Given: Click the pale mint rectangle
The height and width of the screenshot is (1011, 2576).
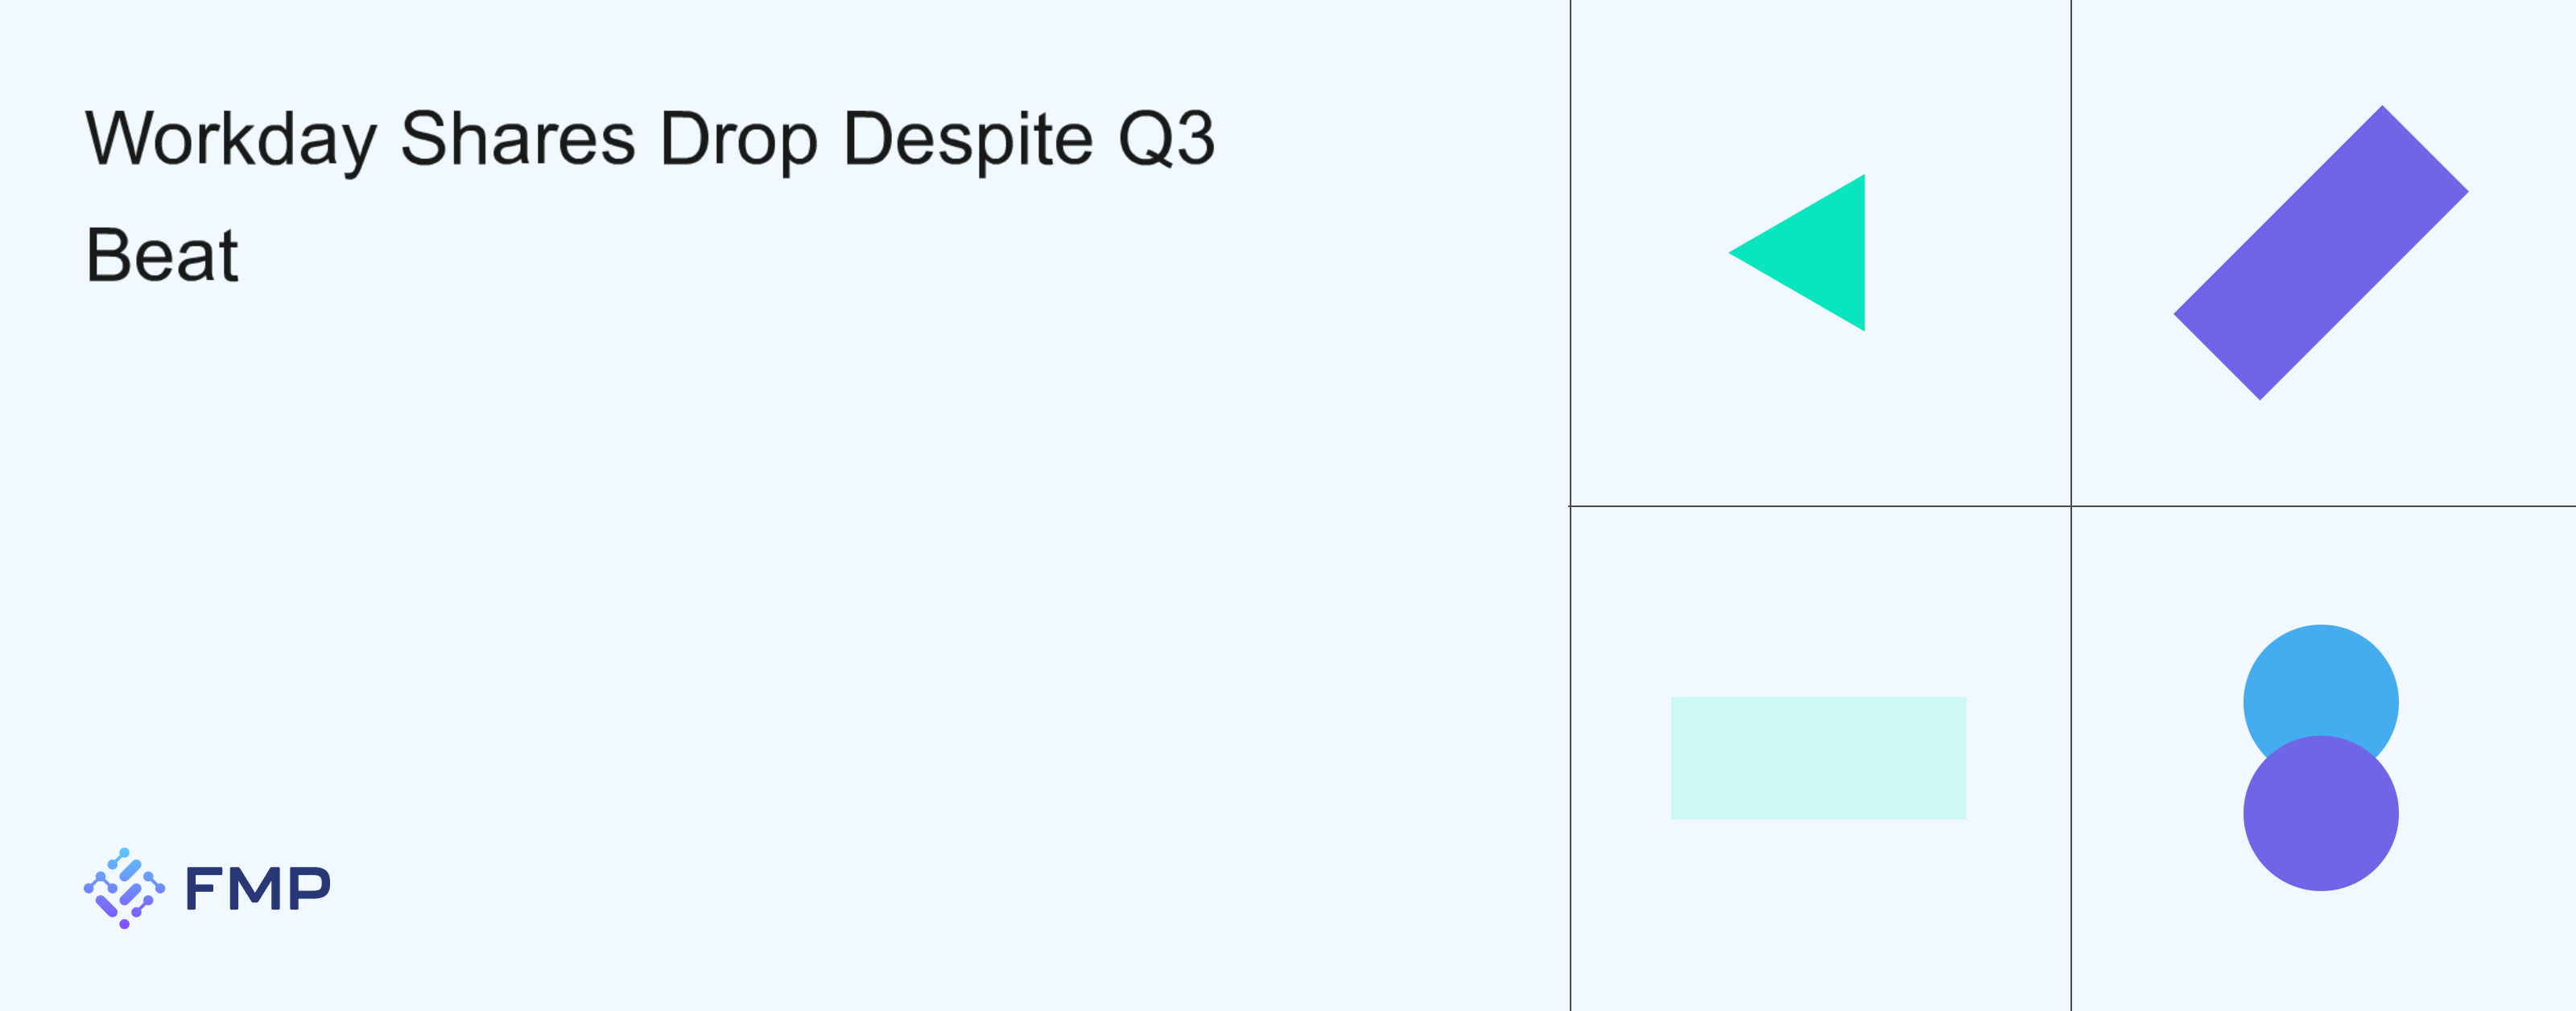Looking at the screenshot, I should (x=1818, y=758).
